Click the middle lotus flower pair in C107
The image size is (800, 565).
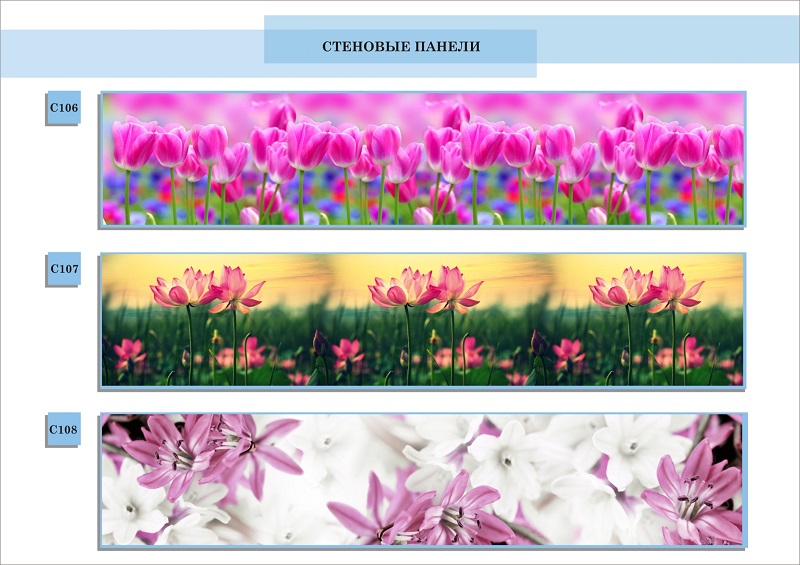(426, 288)
